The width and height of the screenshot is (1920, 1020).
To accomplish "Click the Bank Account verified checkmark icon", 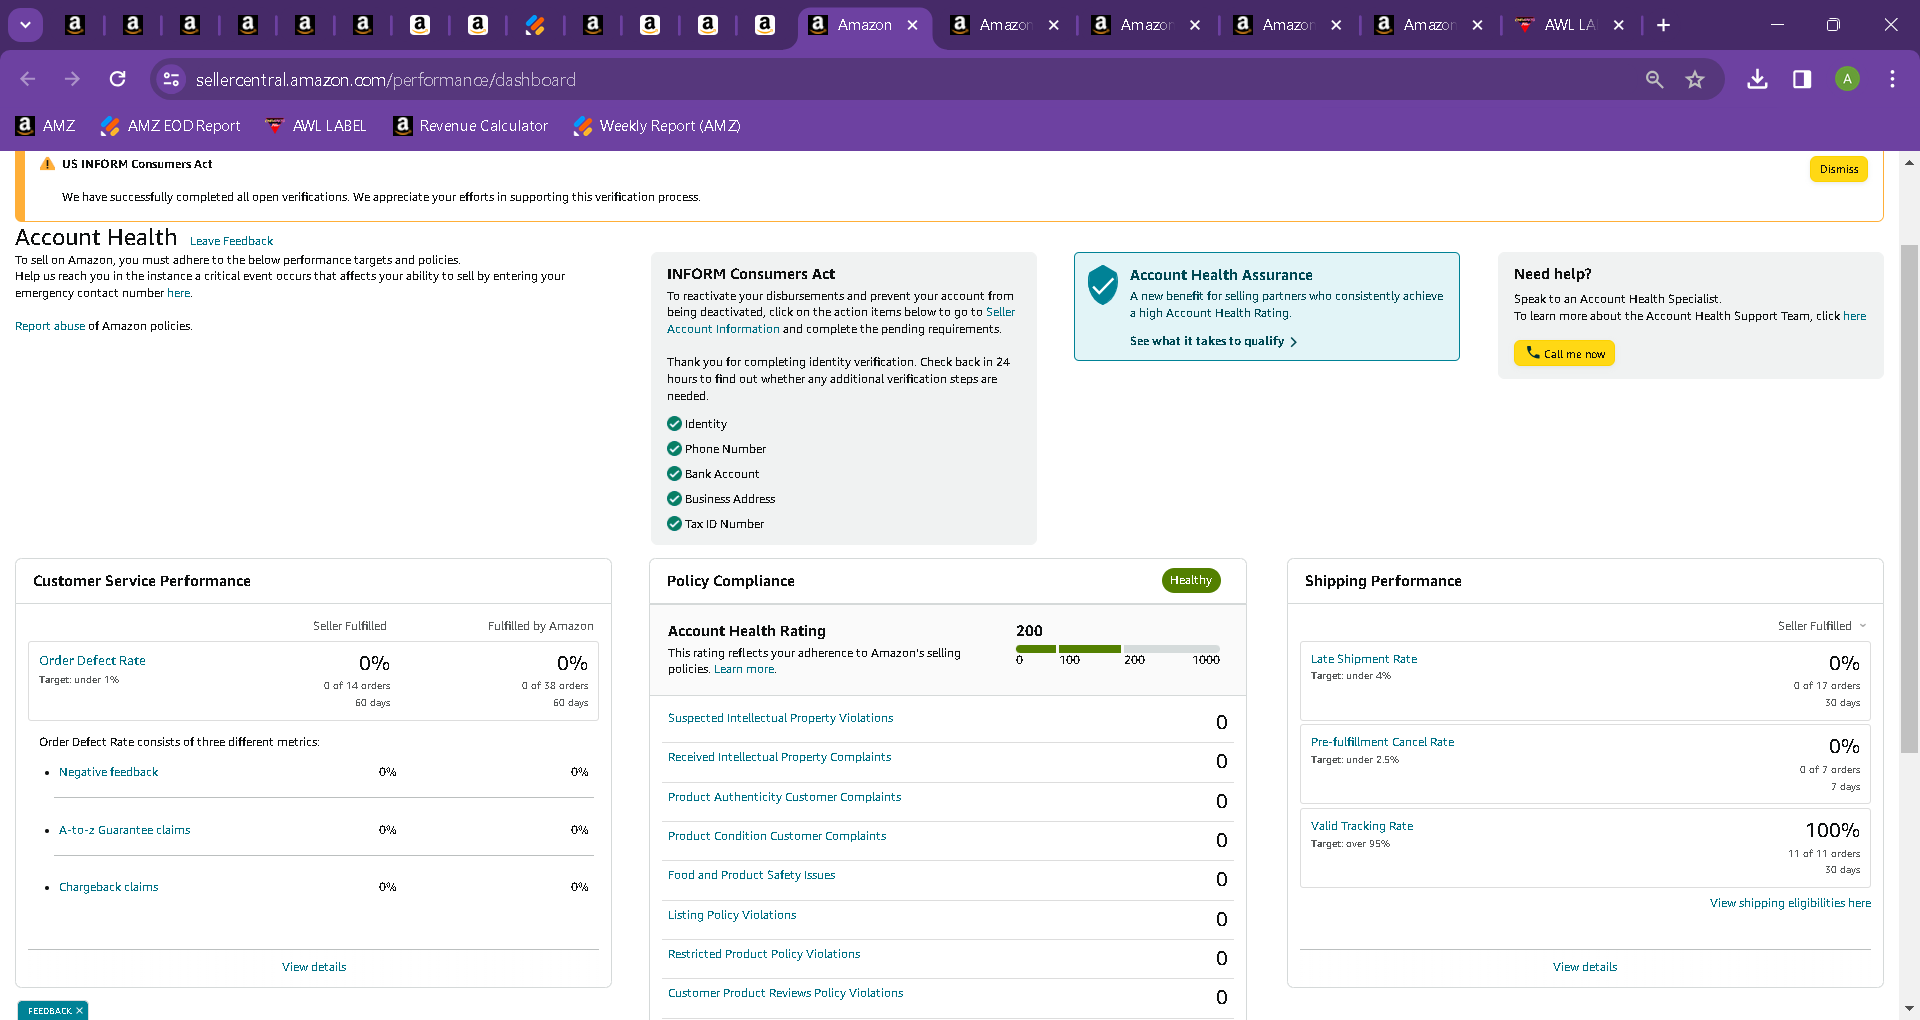I will point(674,474).
